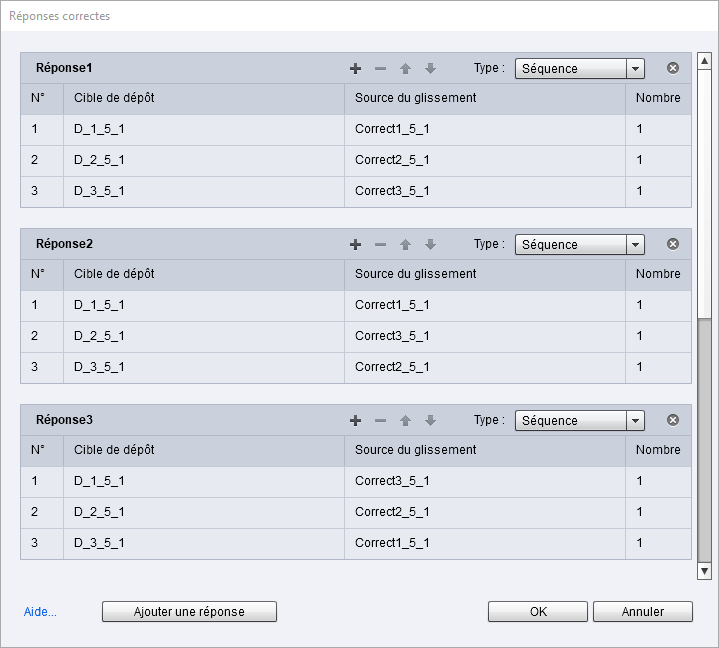The image size is (719, 648).
Task: Move row up in Réponse3
Action: click(405, 420)
